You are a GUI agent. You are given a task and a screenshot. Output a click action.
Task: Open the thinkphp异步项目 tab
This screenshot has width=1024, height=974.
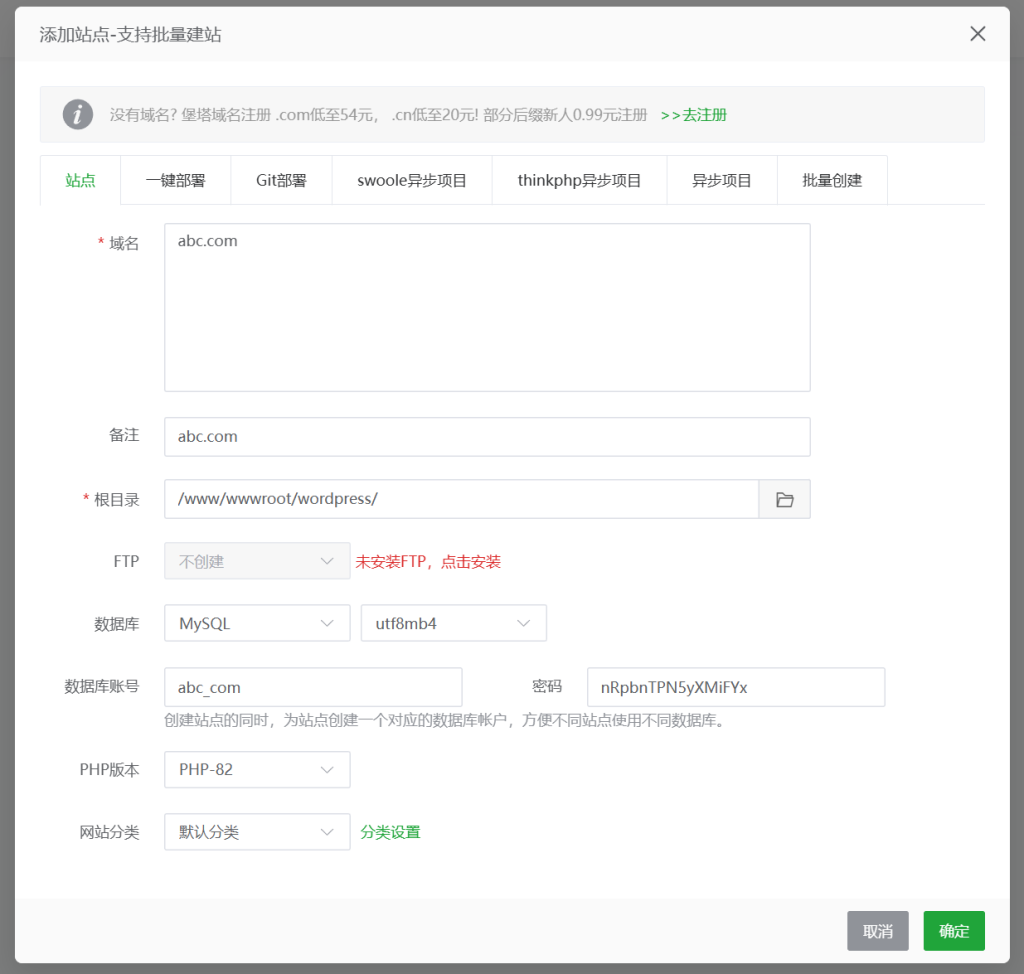click(579, 181)
